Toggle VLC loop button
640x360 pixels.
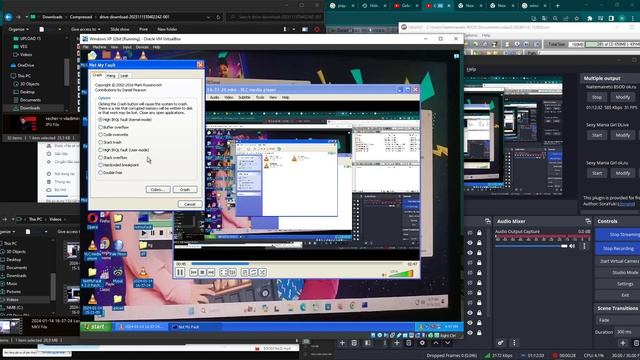[253, 272]
